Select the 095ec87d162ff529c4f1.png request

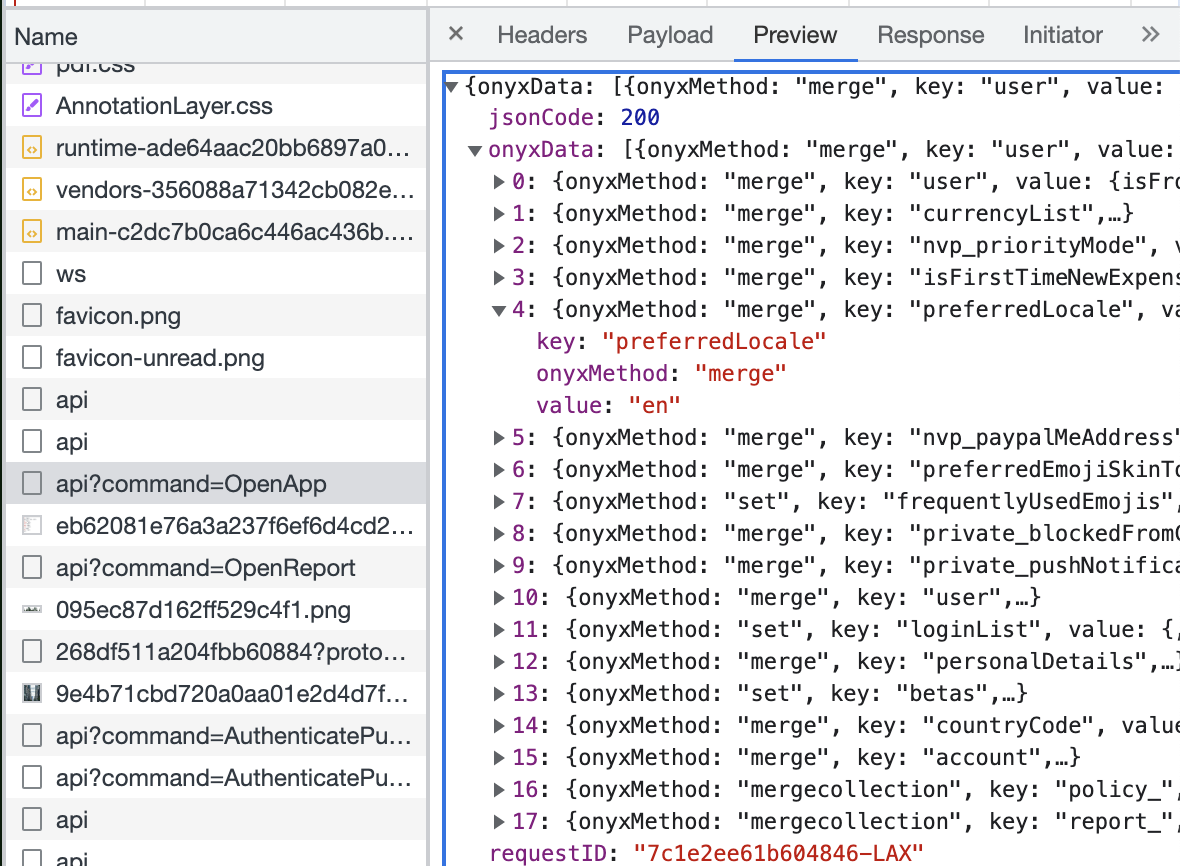coord(216,609)
